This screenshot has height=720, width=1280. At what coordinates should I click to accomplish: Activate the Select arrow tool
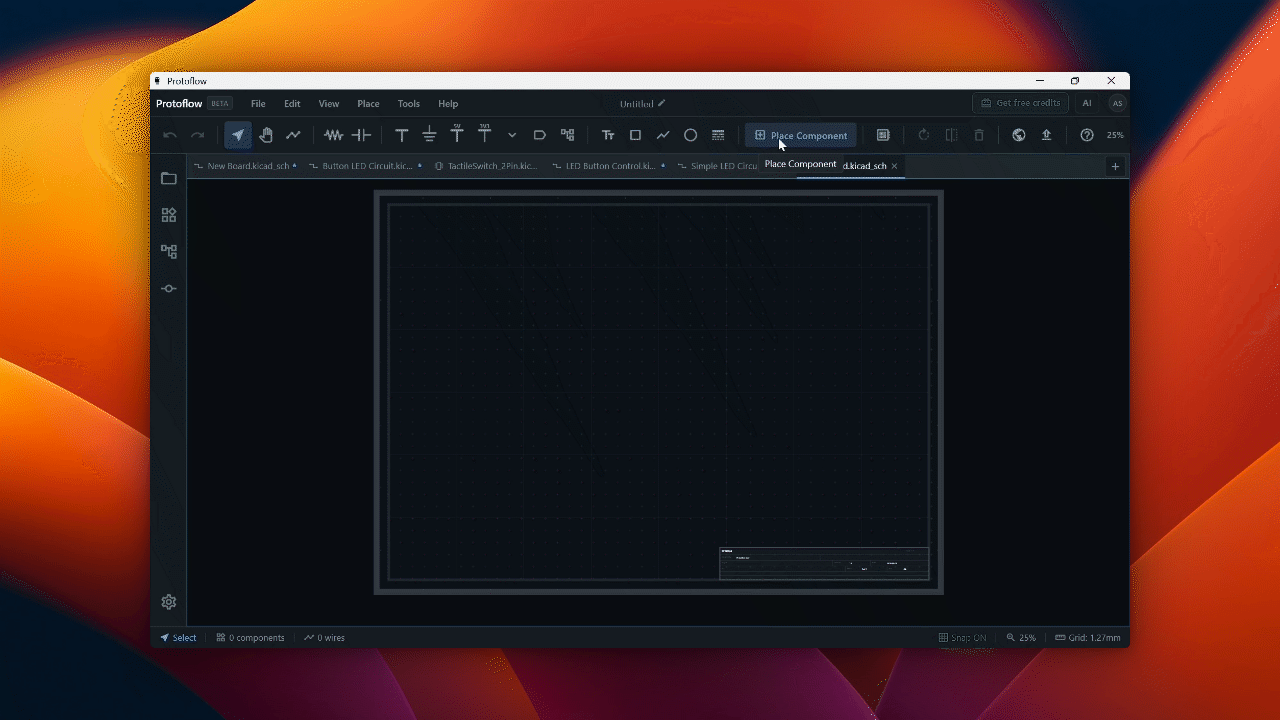238,135
